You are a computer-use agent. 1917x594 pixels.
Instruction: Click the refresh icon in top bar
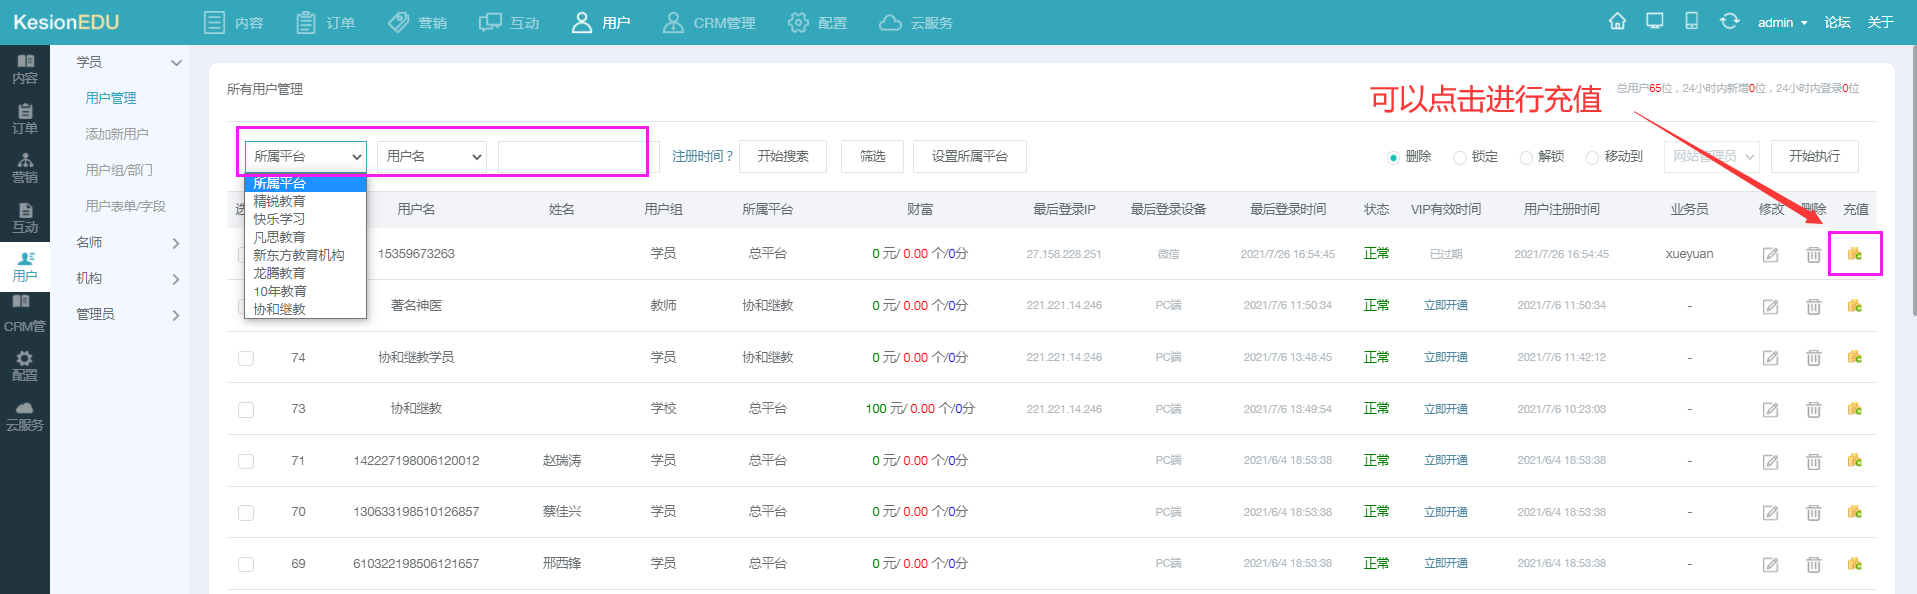1729,21
